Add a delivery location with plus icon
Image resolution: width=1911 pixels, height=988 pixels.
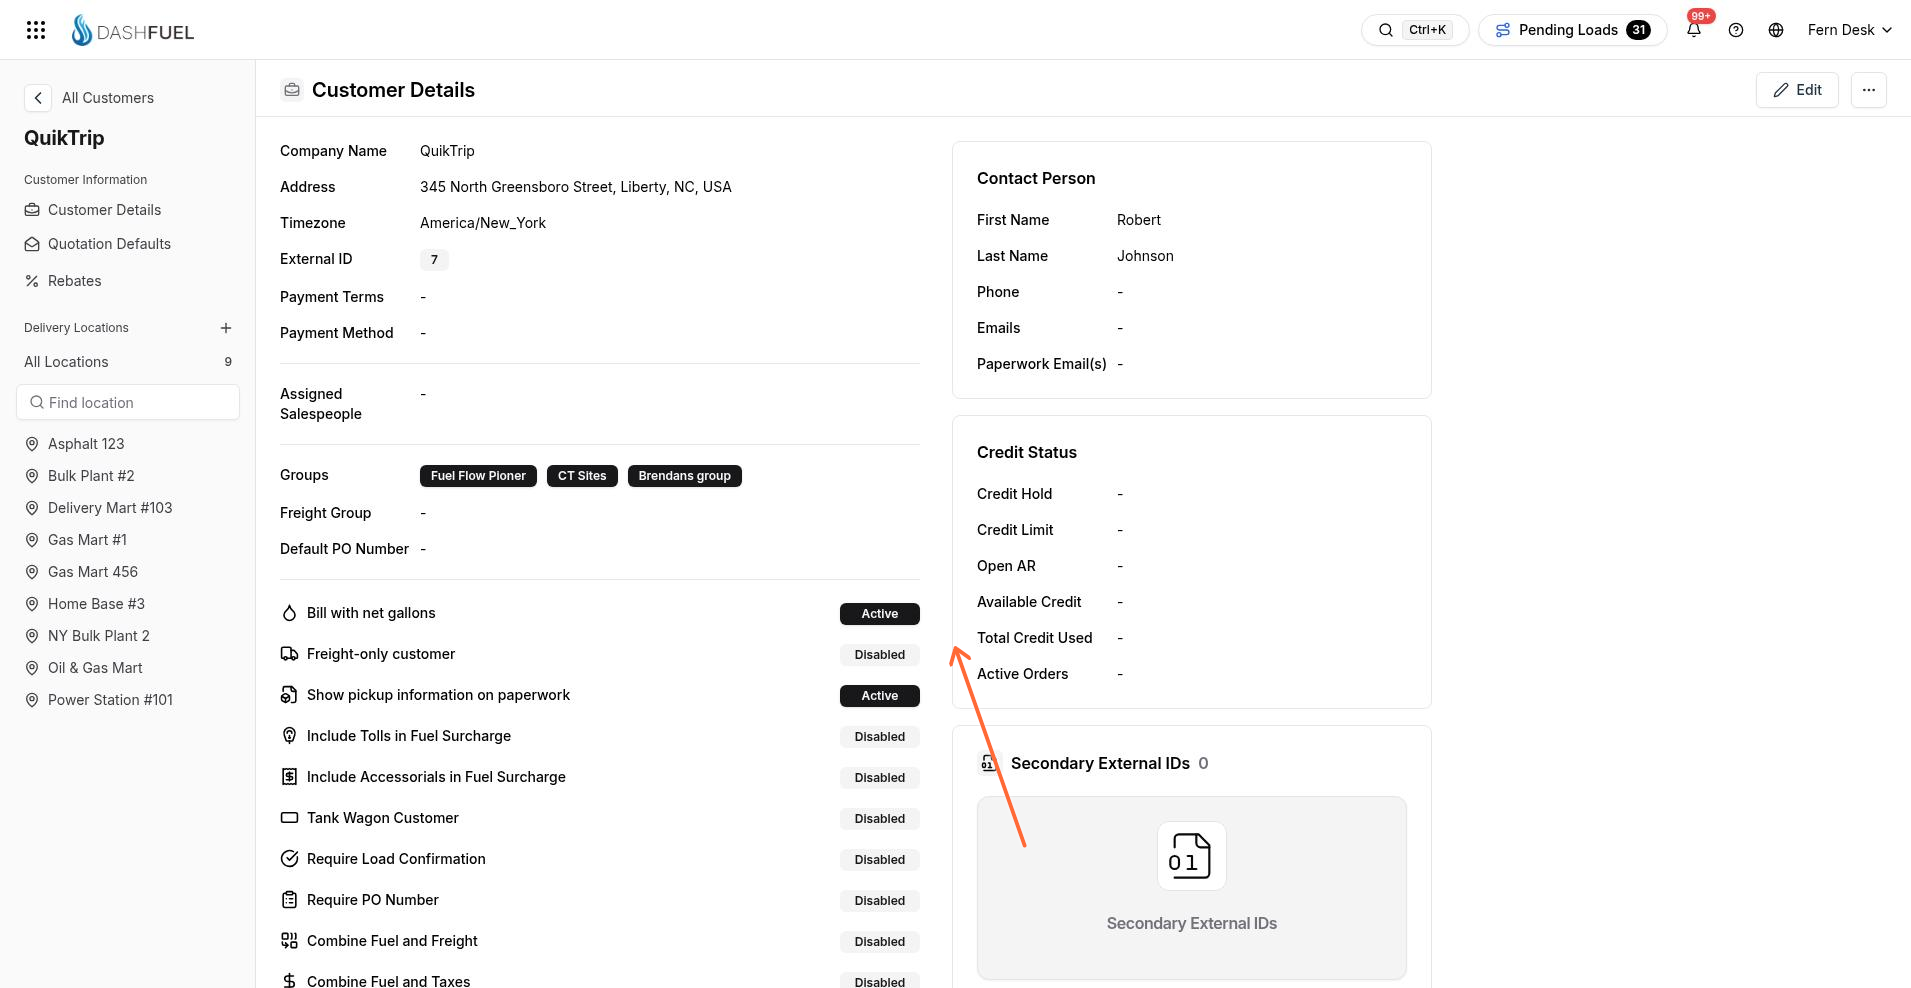coord(226,328)
